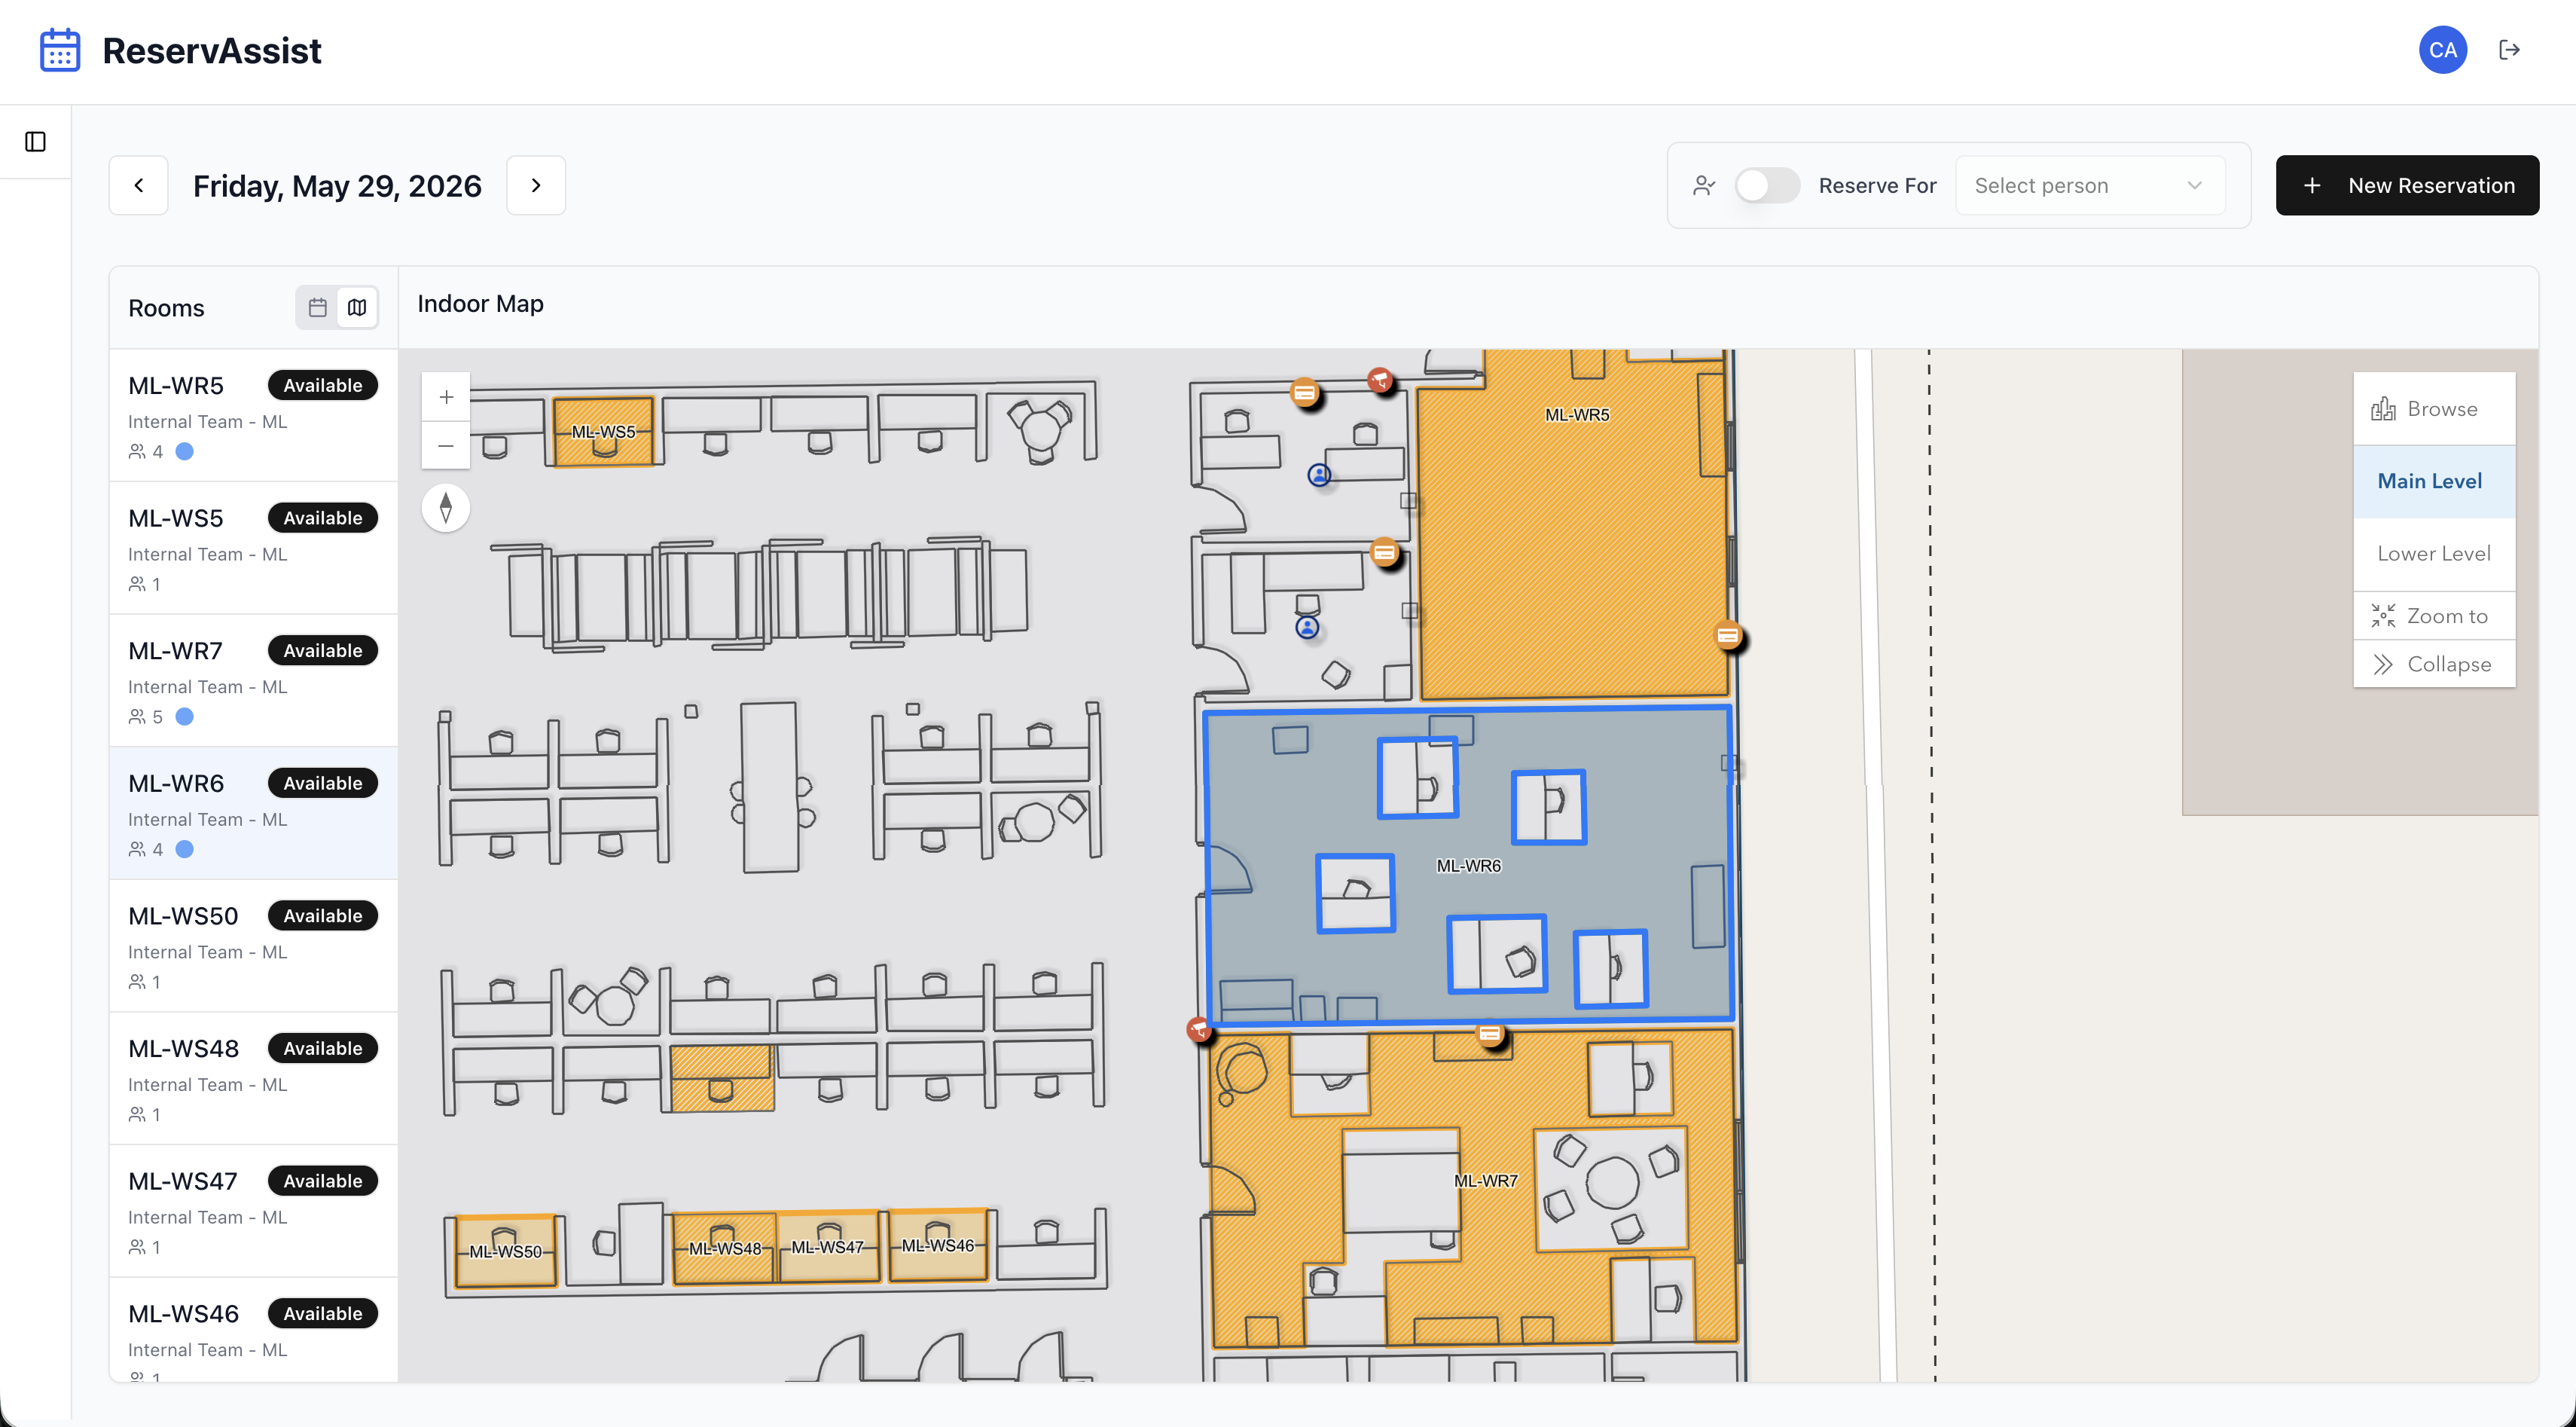
Task: Open the Select person dropdown
Action: 2090,185
